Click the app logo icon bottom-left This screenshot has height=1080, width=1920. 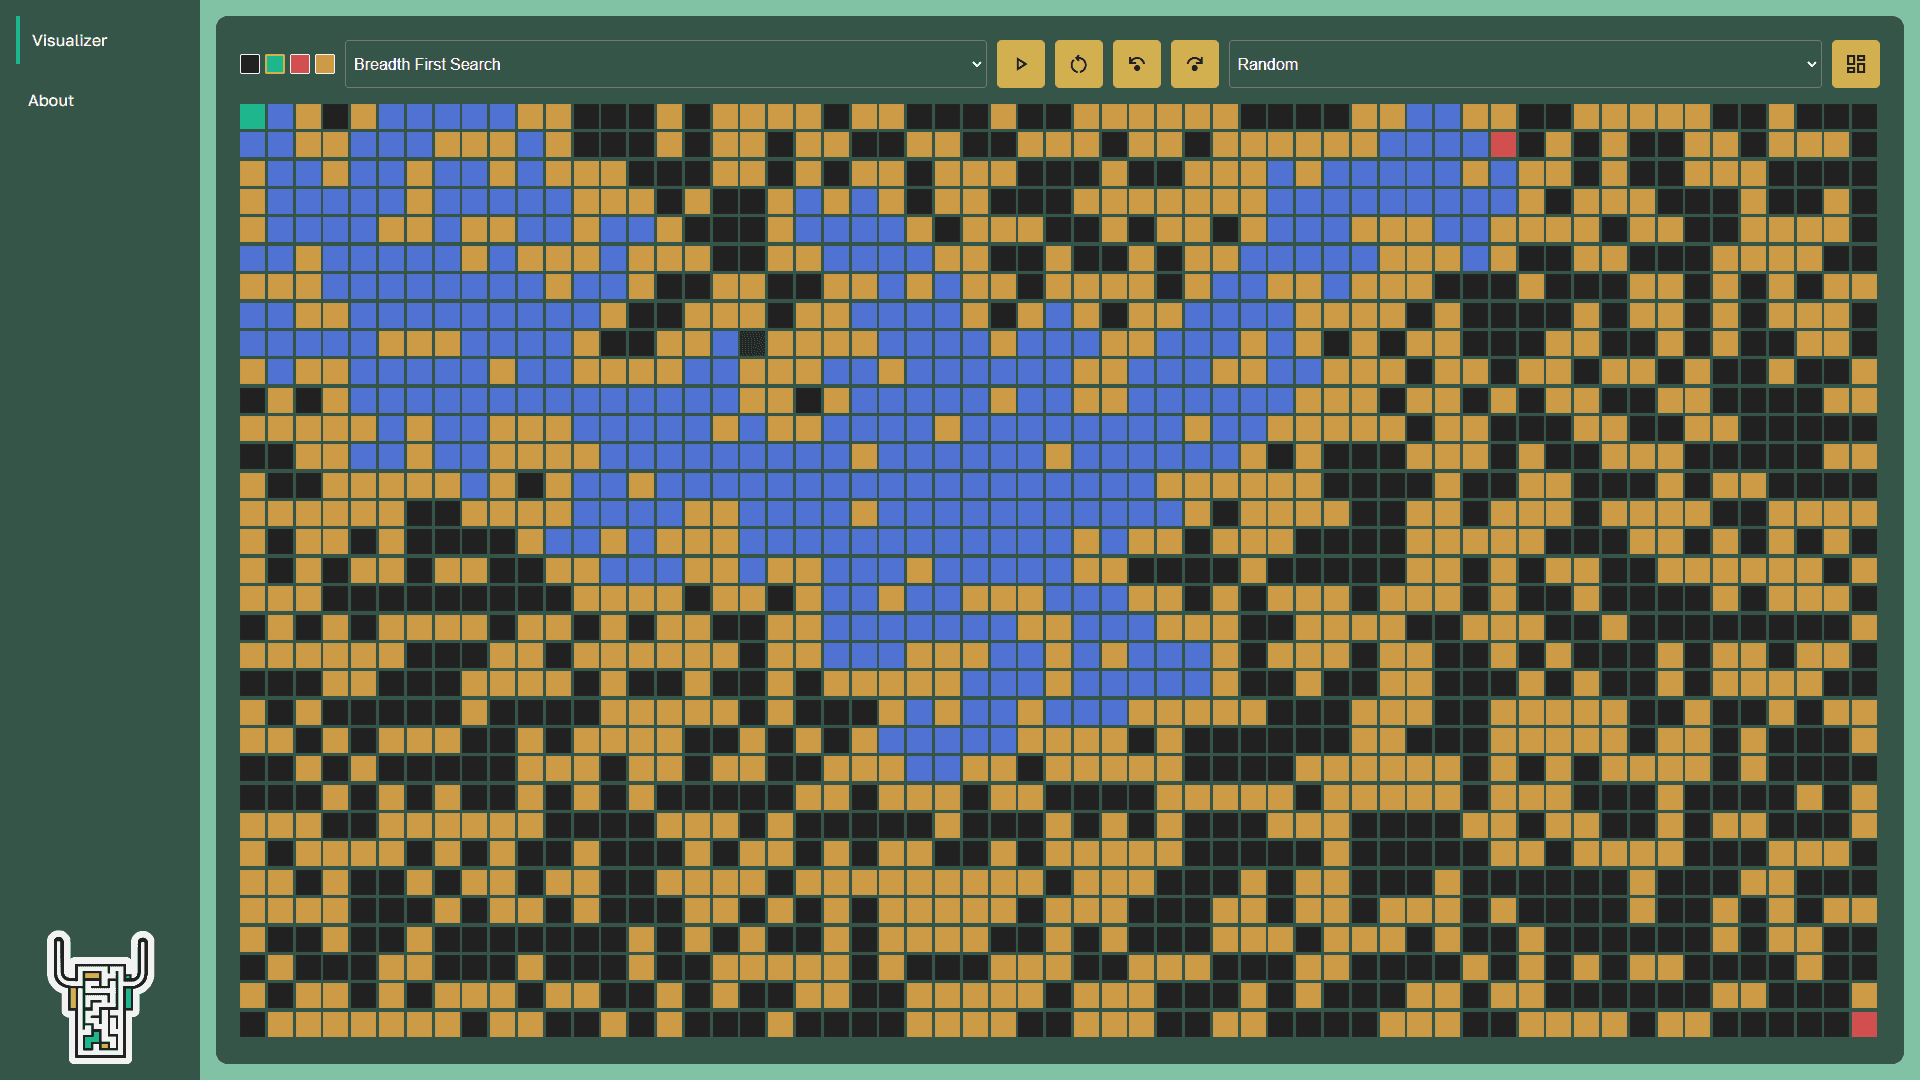(103, 997)
